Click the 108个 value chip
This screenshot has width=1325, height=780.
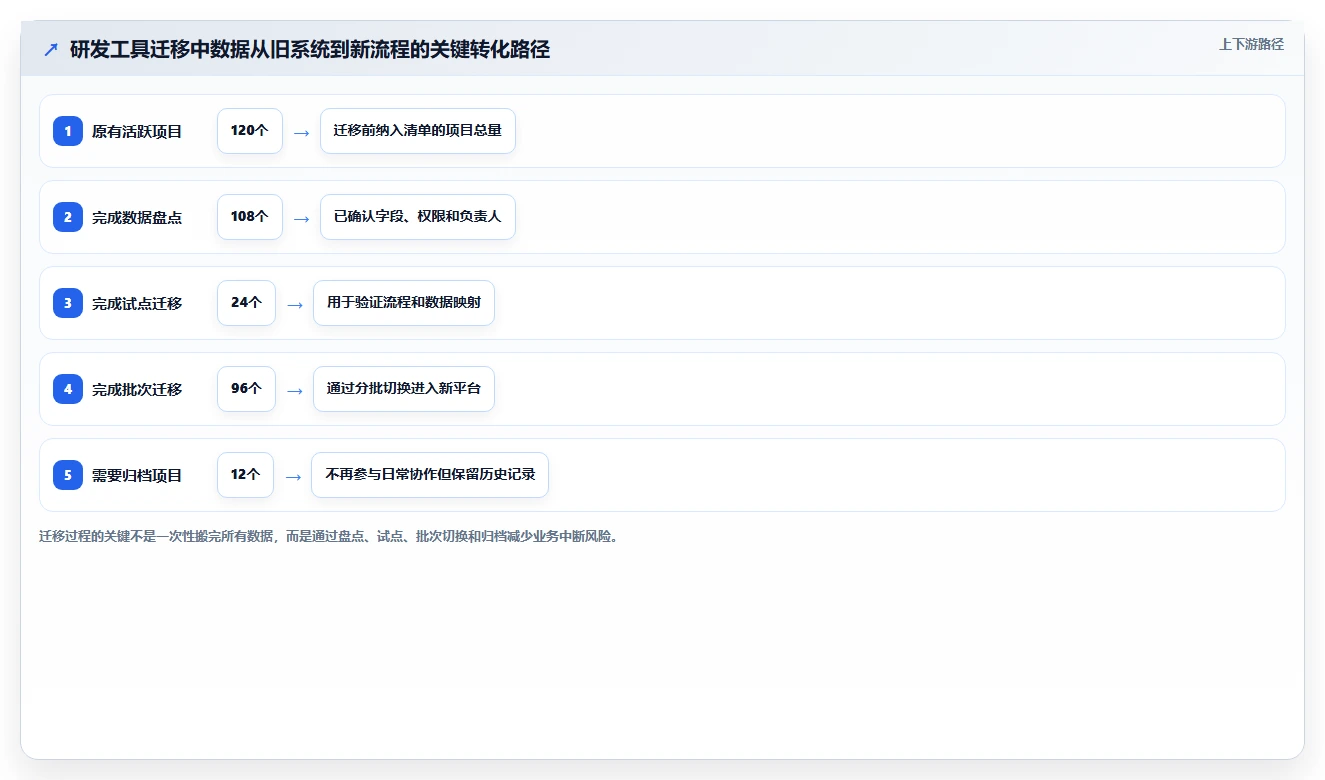point(250,217)
